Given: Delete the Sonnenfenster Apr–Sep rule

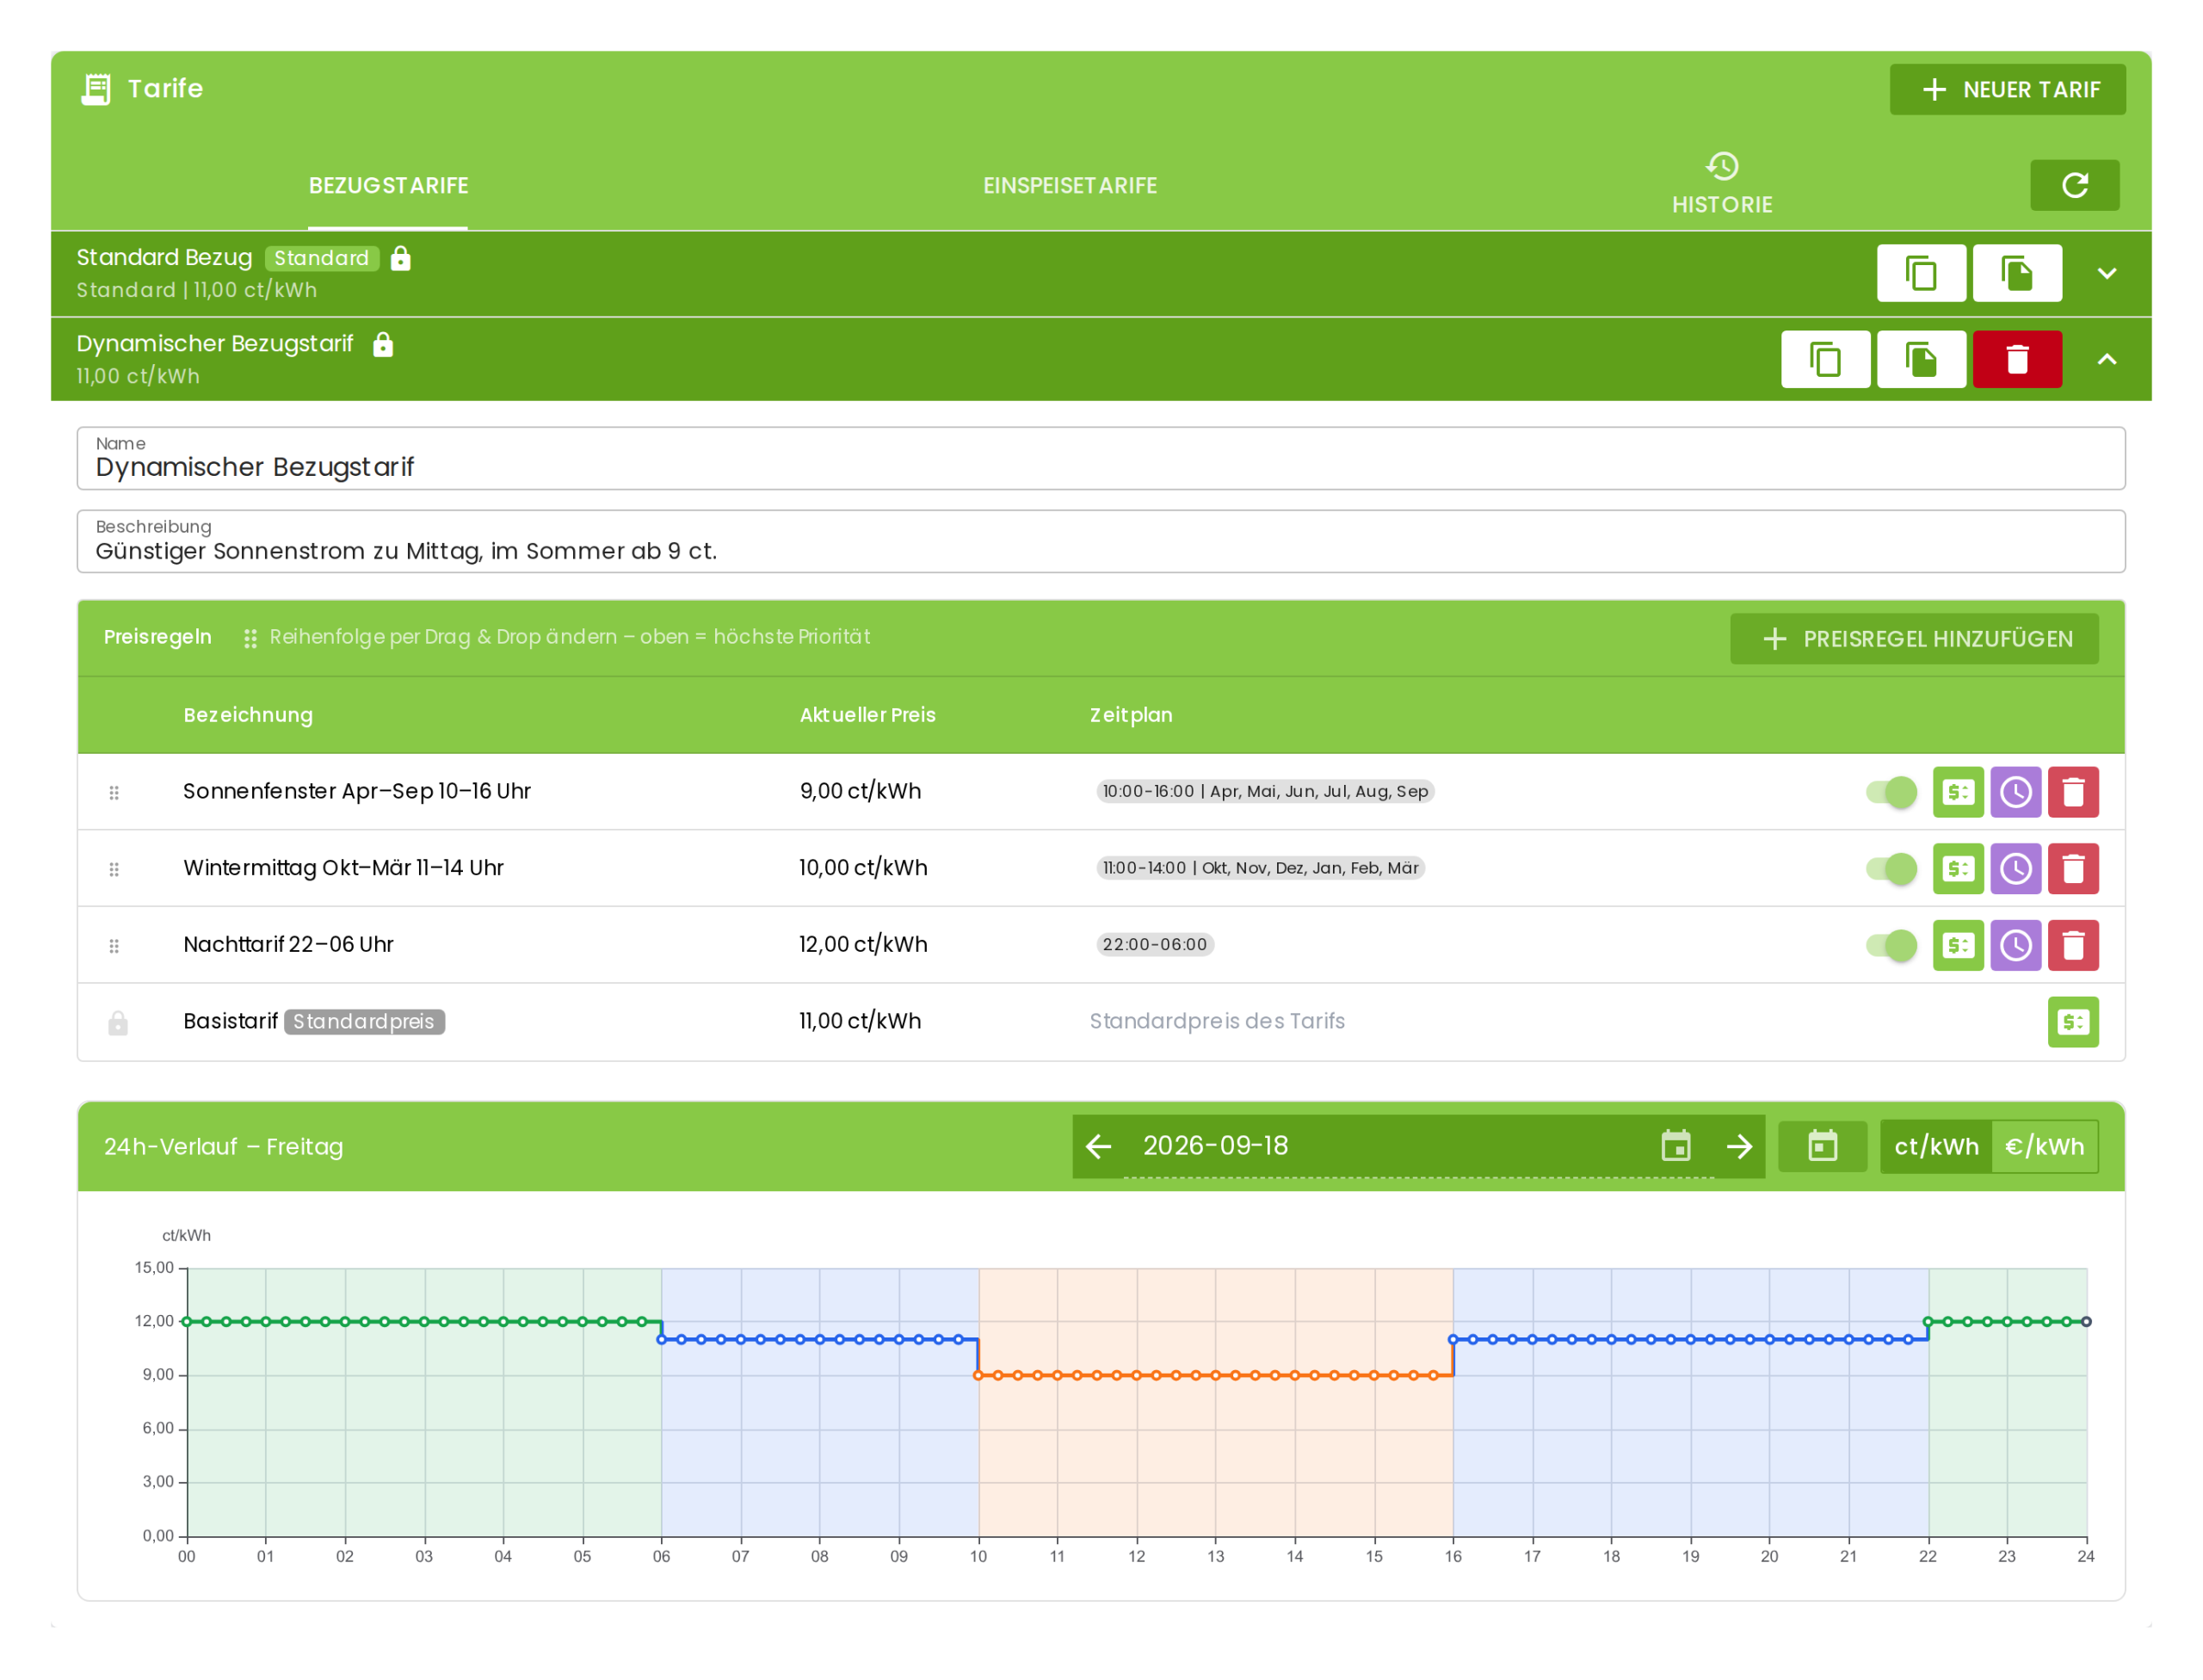Looking at the screenshot, I should tap(2073, 792).
